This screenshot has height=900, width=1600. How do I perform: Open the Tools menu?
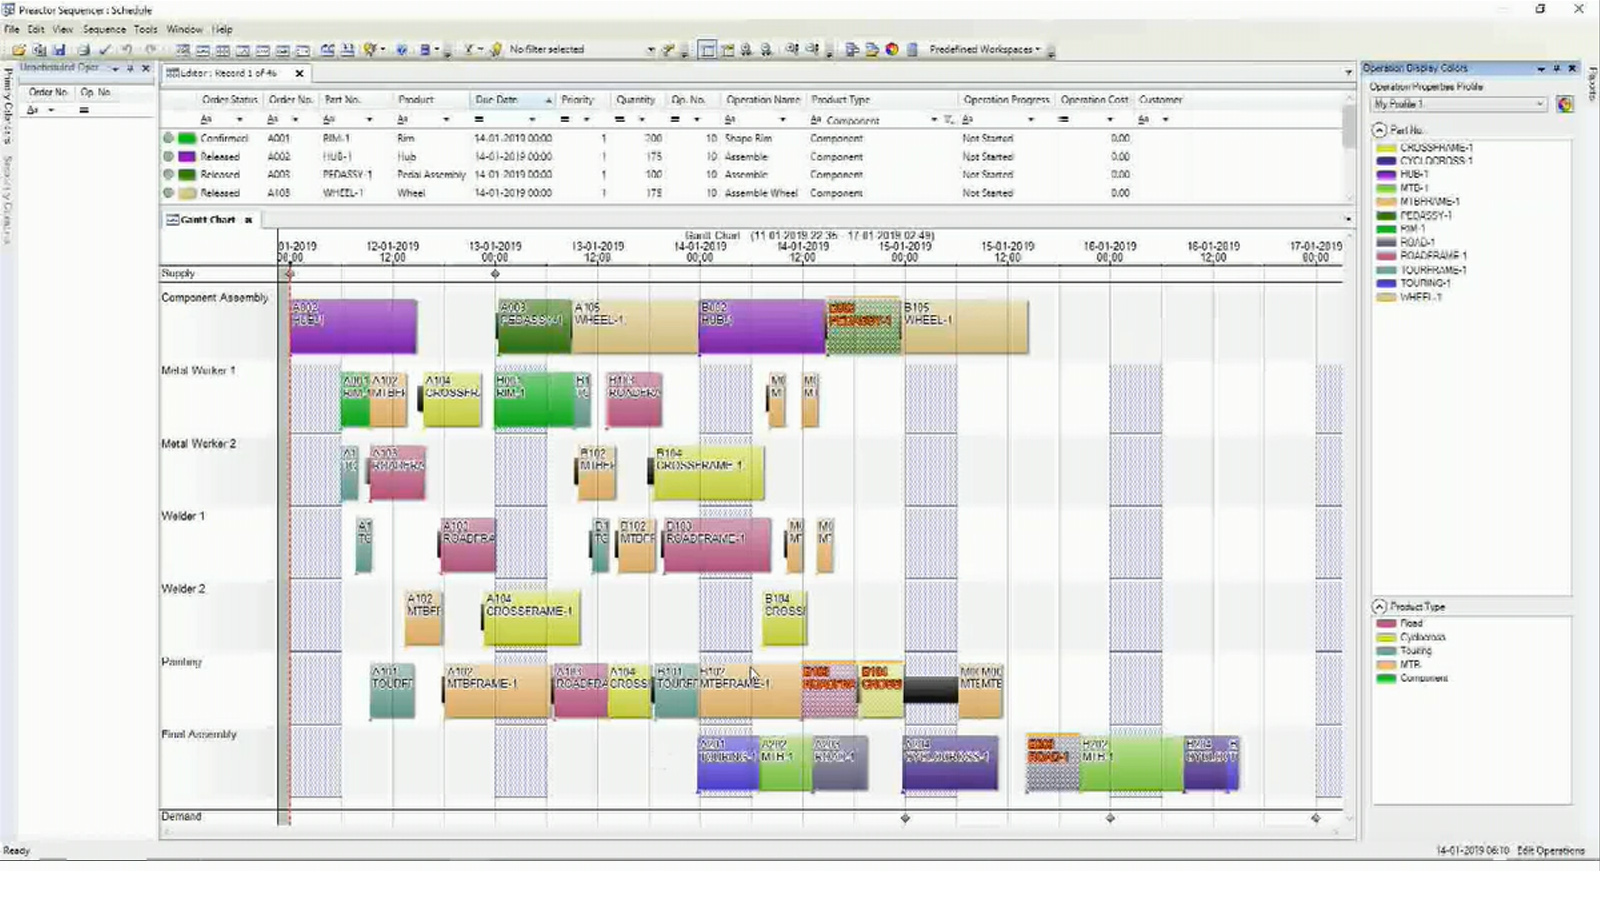pyautogui.click(x=146, y=29)
